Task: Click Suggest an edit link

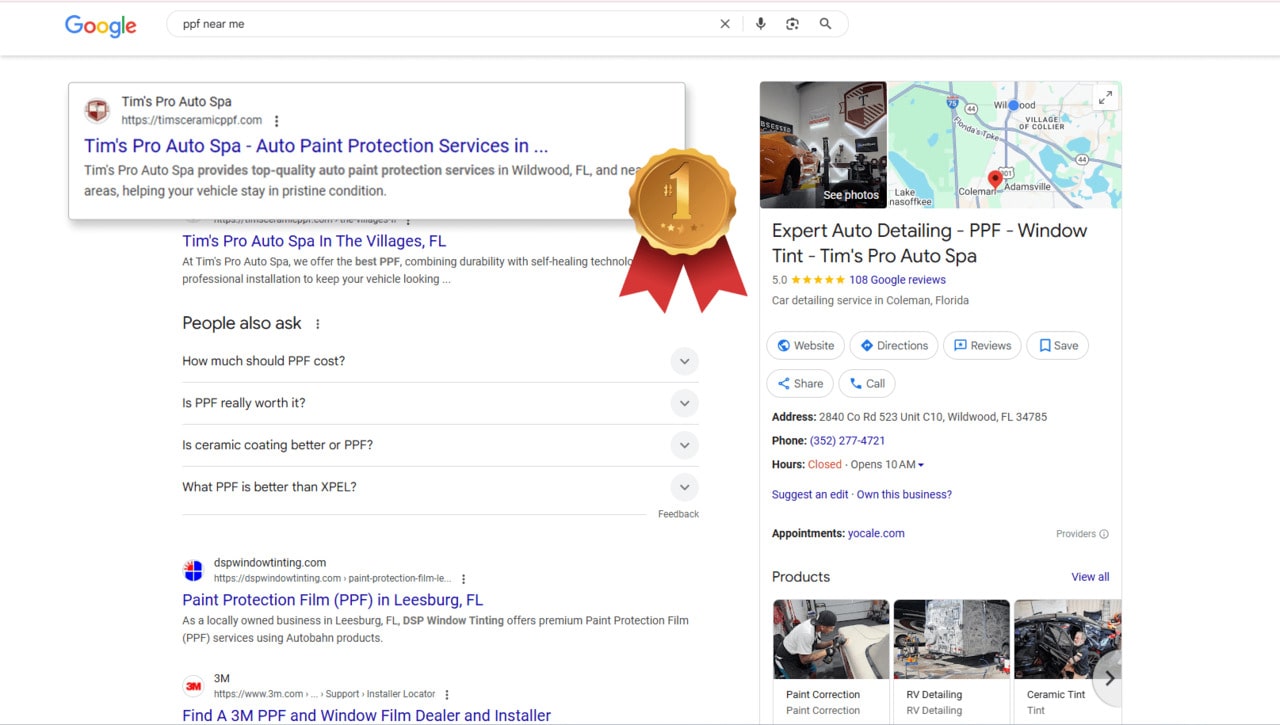Action: pos(810,495)
